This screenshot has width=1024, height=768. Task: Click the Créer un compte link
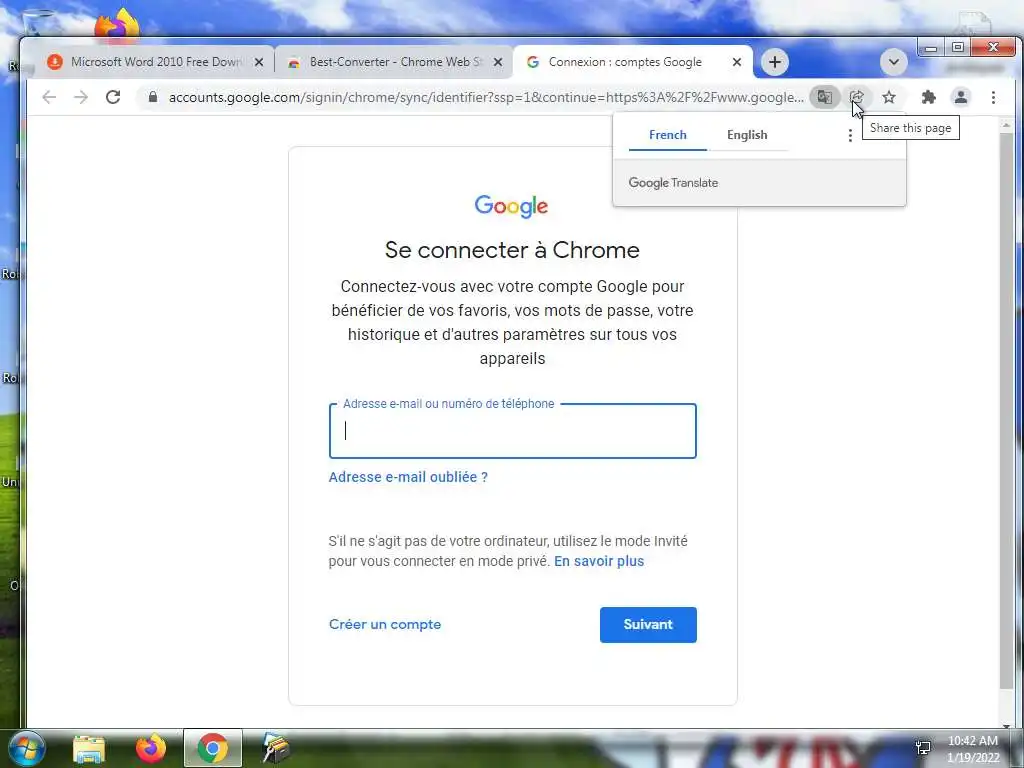pyautogui.click(x=385, y=624)
